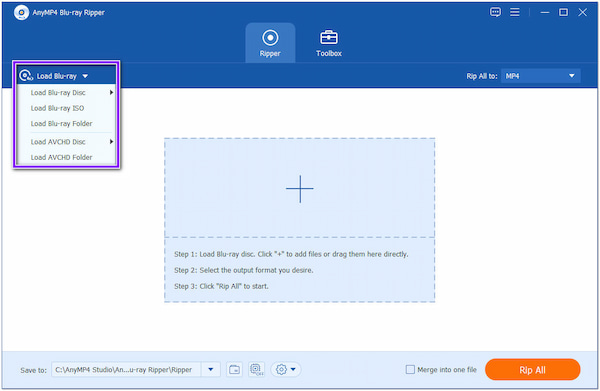Image resolution: width=600 pixels, height=391 pixels.
Task: Click the hardware acceleration icon
Action: coord(256,370)
